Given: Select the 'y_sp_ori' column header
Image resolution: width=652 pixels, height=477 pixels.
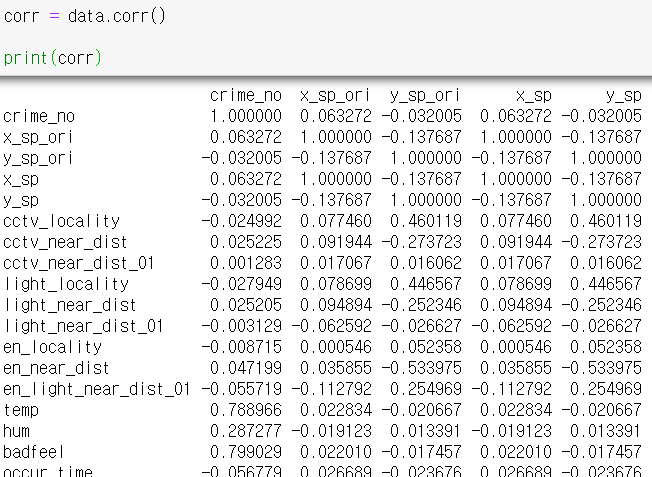Looking at the screenshot, I should pos(425,96).
